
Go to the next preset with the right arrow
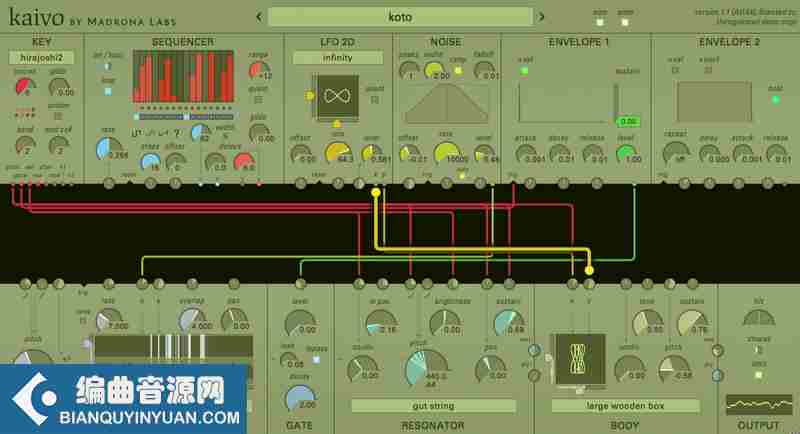pyautogui.click(x=541, y=17)
